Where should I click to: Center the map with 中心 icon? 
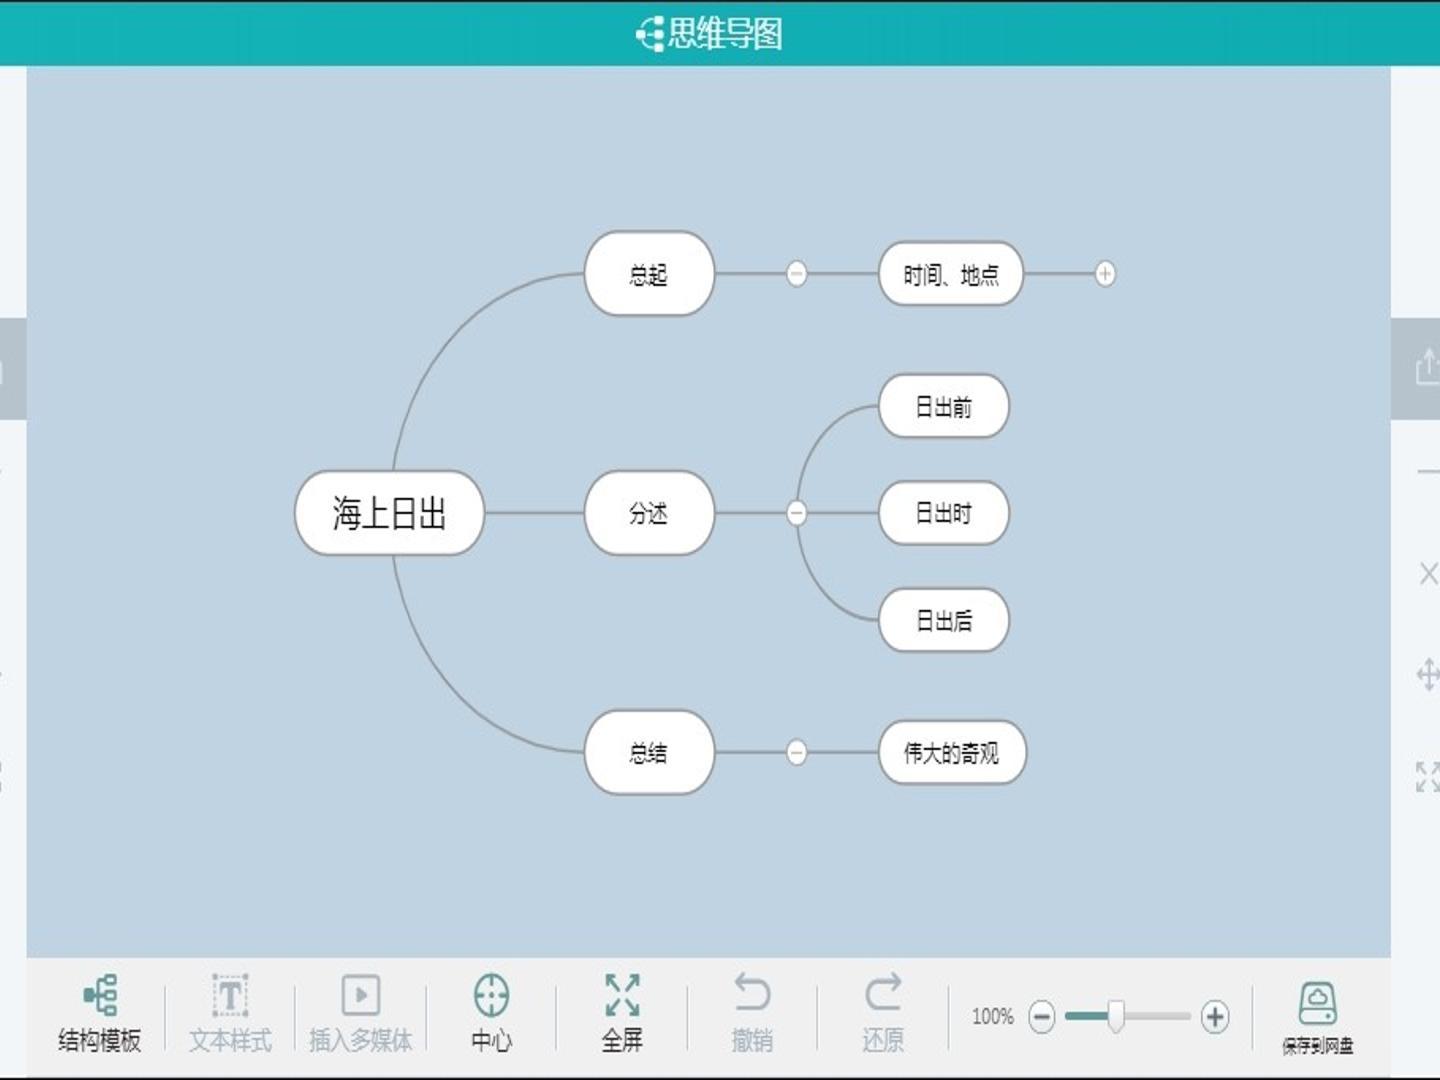coord(491,995)
